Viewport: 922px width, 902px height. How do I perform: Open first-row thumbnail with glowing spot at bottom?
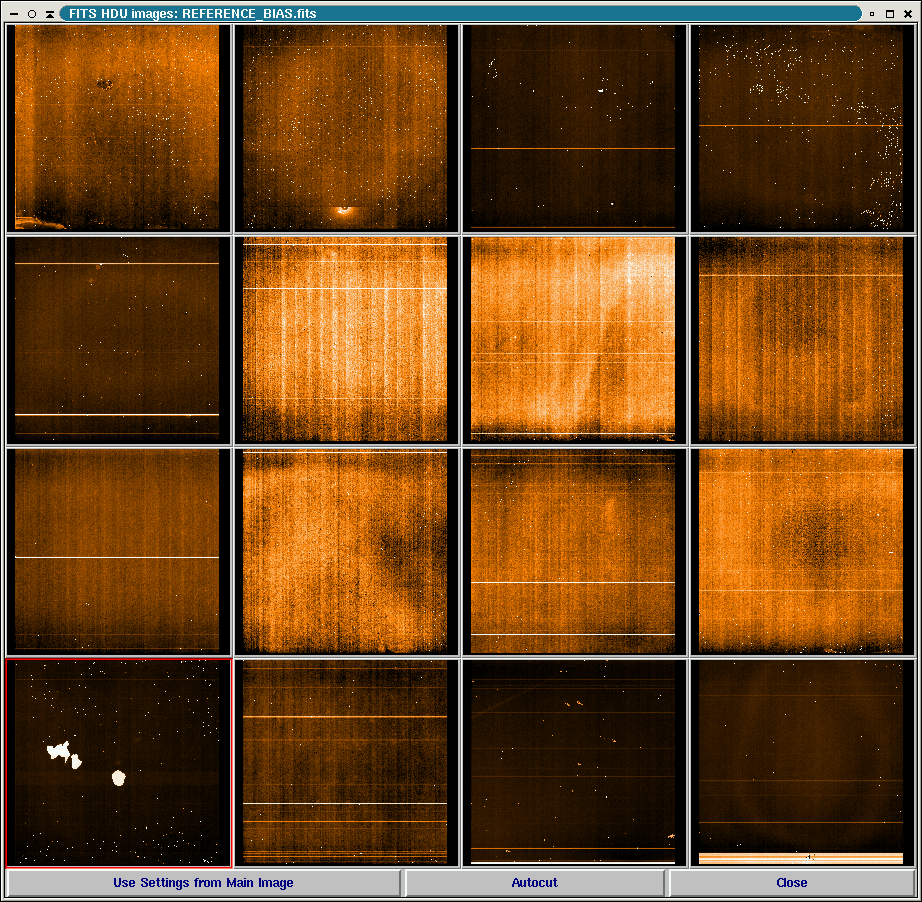346,128
